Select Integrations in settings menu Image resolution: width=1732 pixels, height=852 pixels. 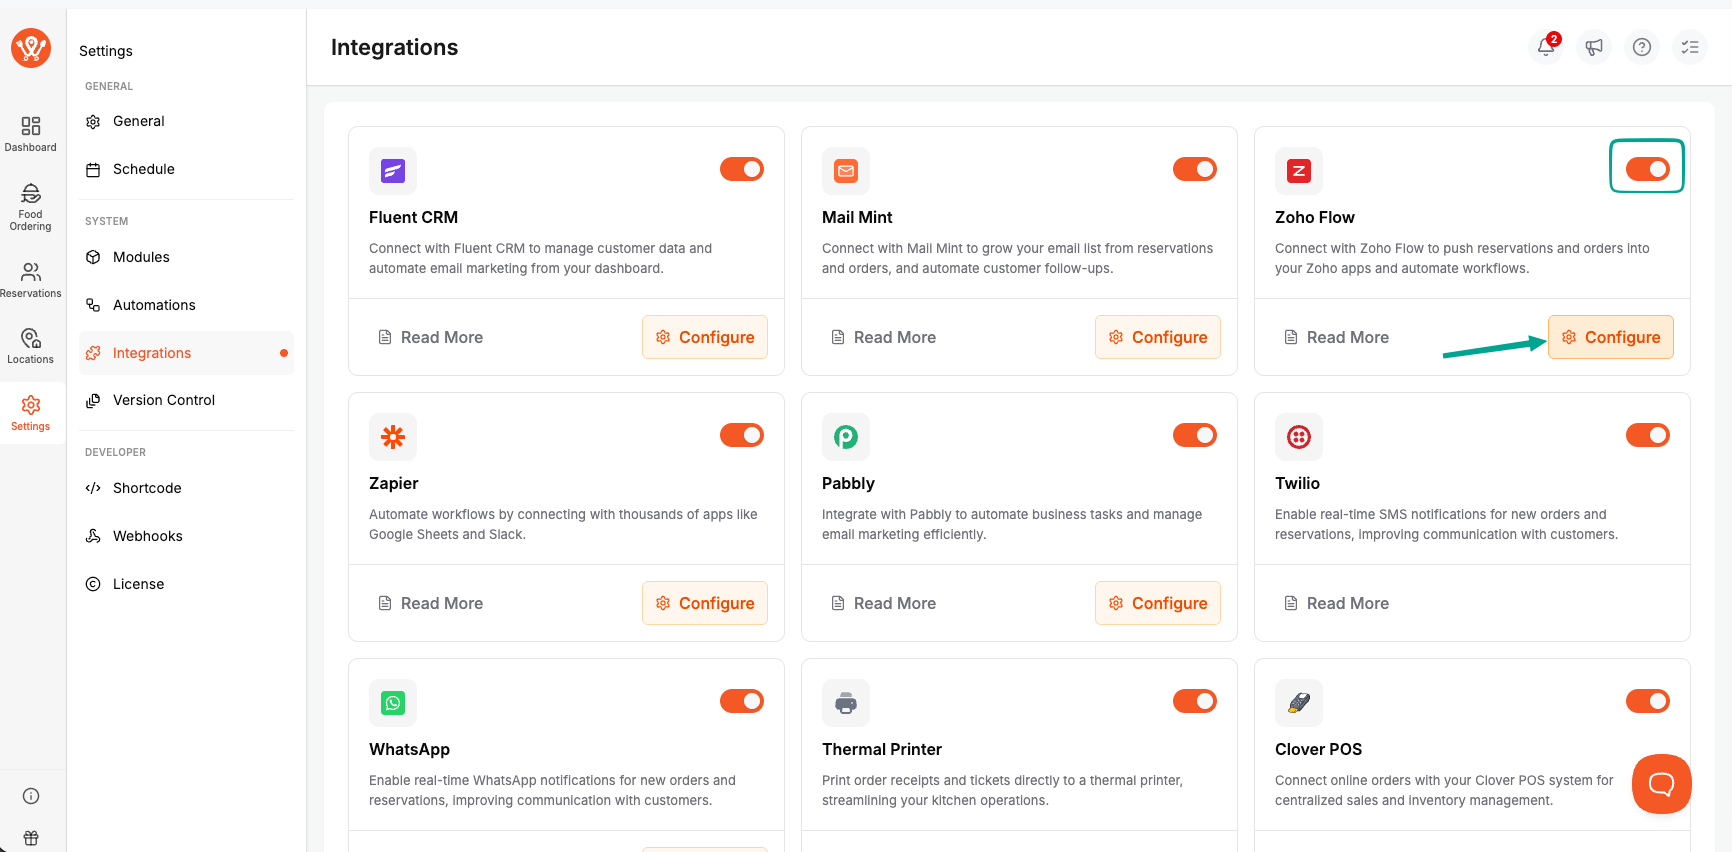point(186,353)
